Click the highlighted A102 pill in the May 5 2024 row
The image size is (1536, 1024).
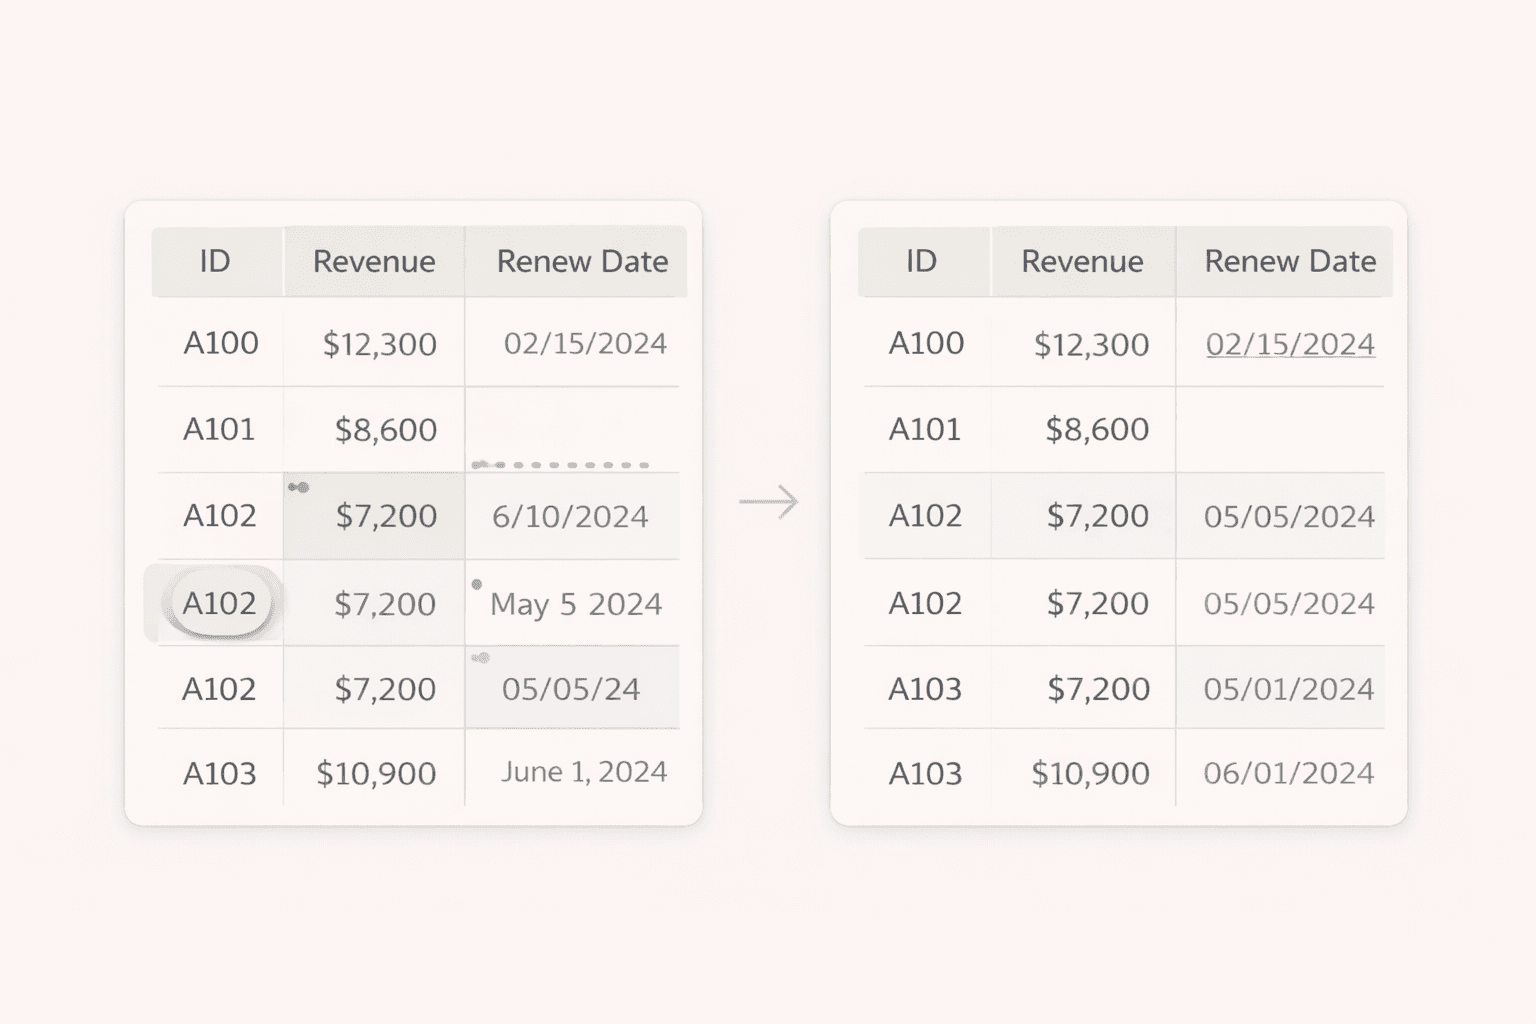pyautogui.click(x=220, y=603)
